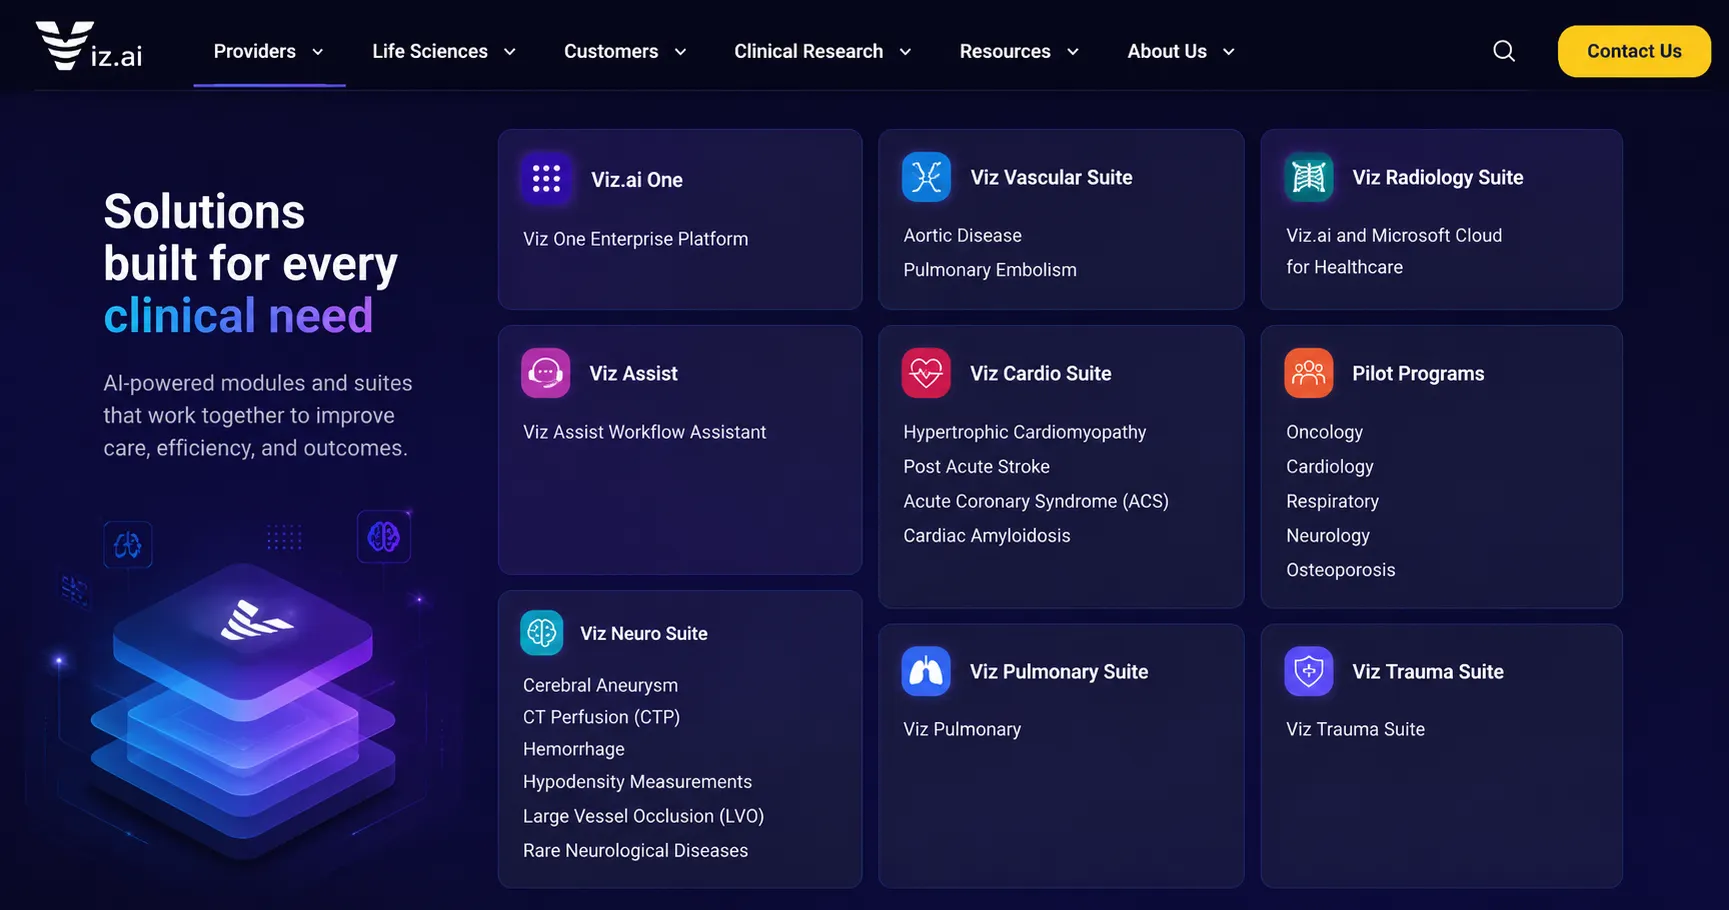1729x910 pixels.
Task: Click the Viz Pulmonary Suite lungs icon
Action: tap(926, 671)
